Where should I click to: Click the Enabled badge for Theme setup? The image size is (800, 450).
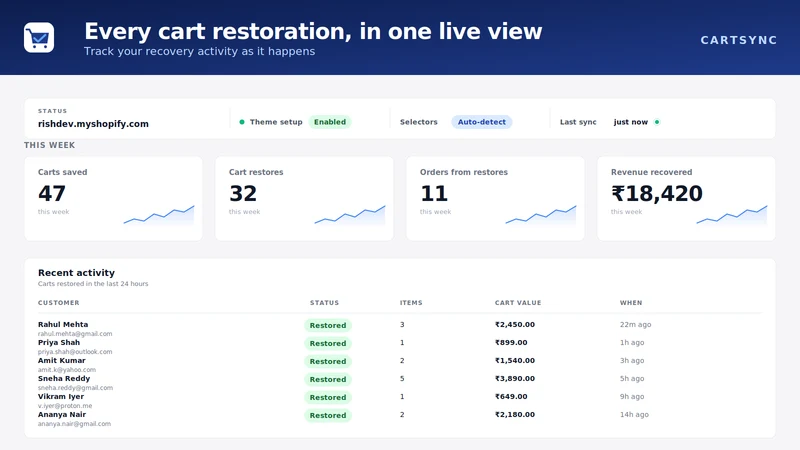[330, 122]
